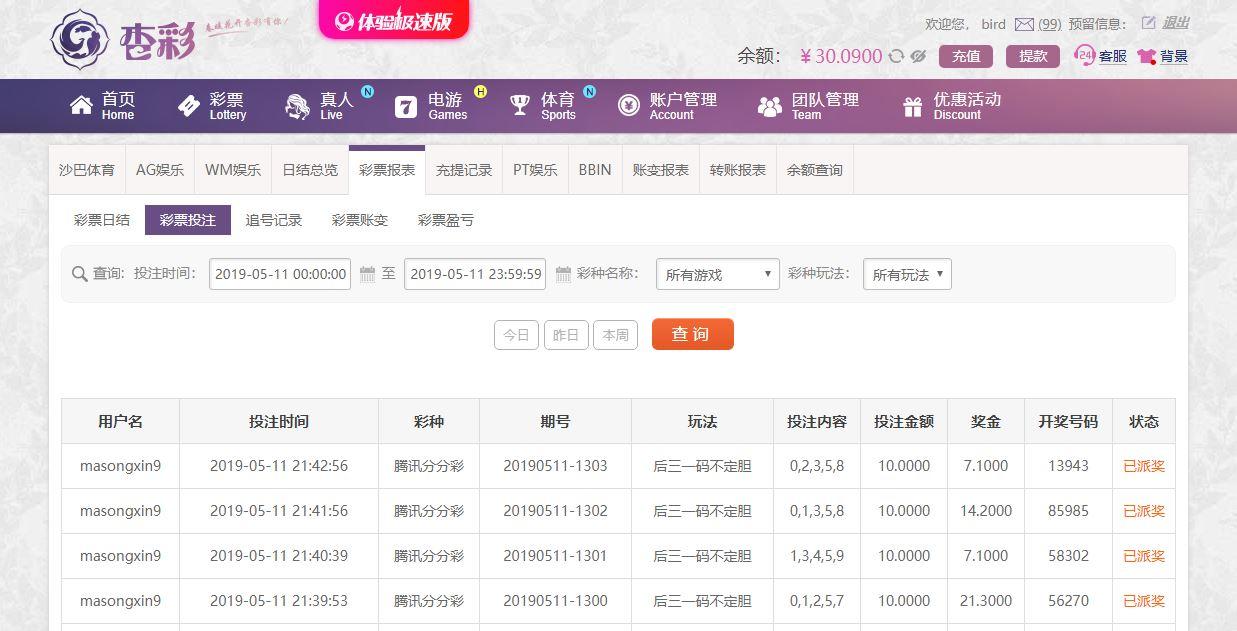The image size is (1237, 631).
Task: Switch to the 充提记录 tab
Action: tap(464, 170)
